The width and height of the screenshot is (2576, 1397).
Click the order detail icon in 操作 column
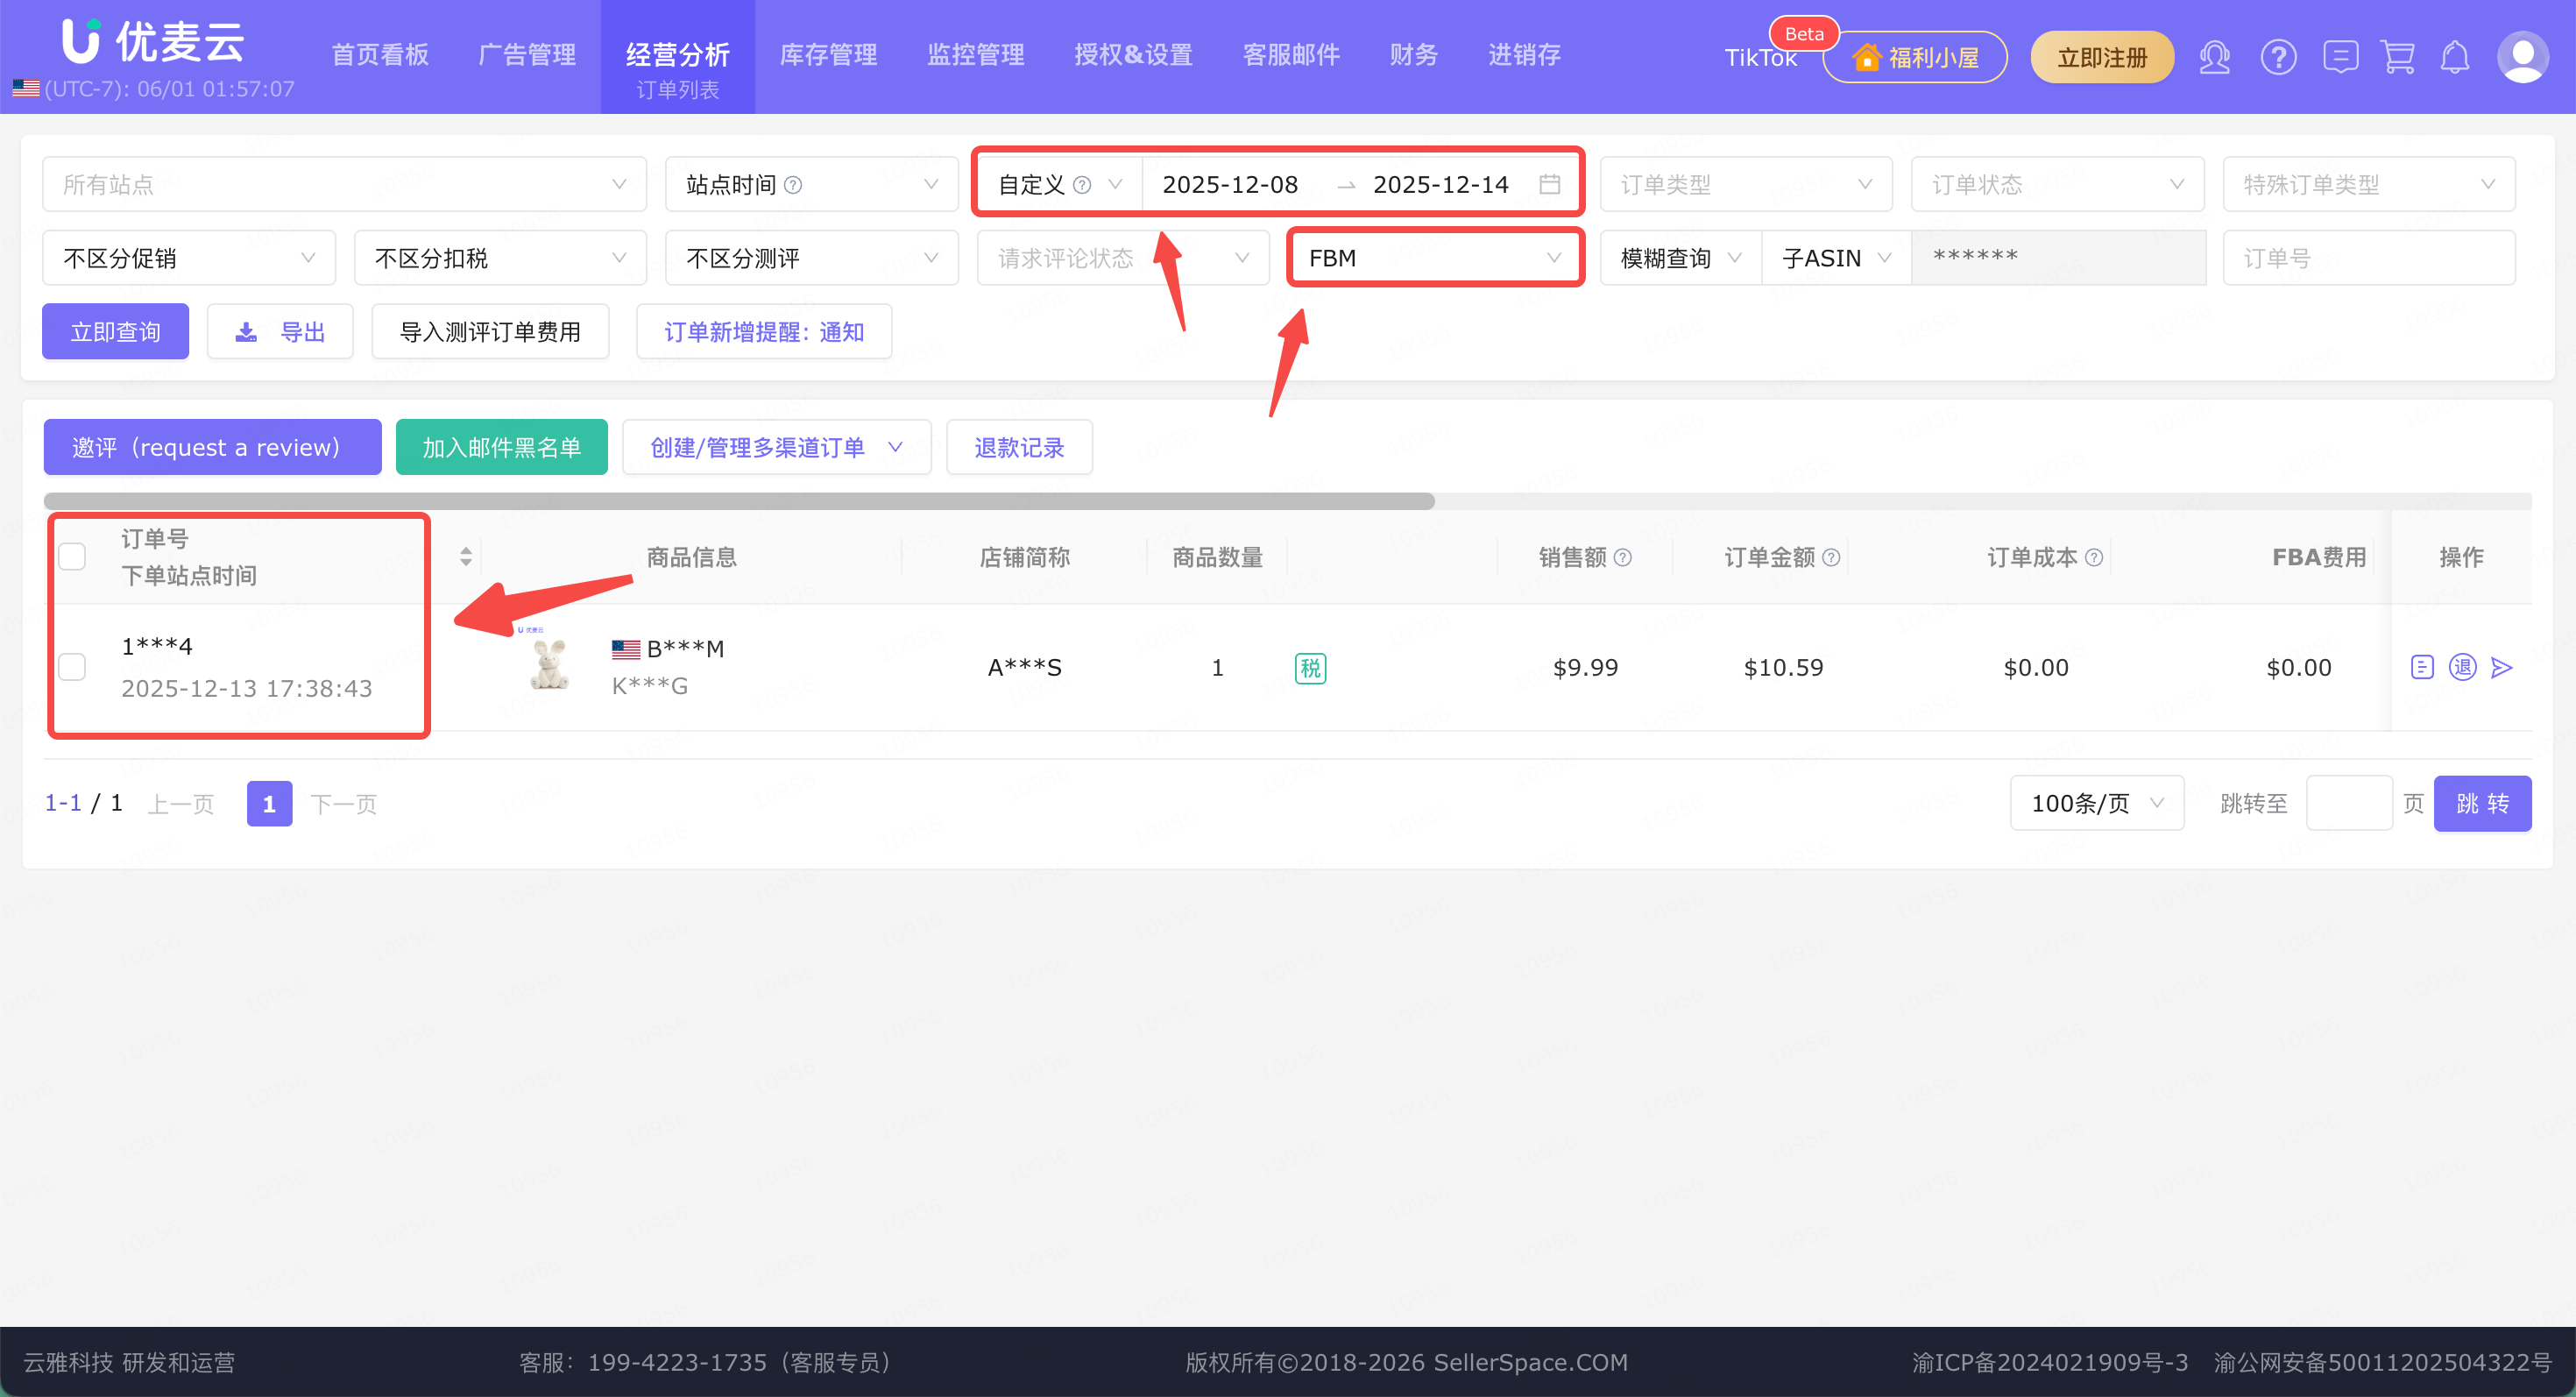2422,667
